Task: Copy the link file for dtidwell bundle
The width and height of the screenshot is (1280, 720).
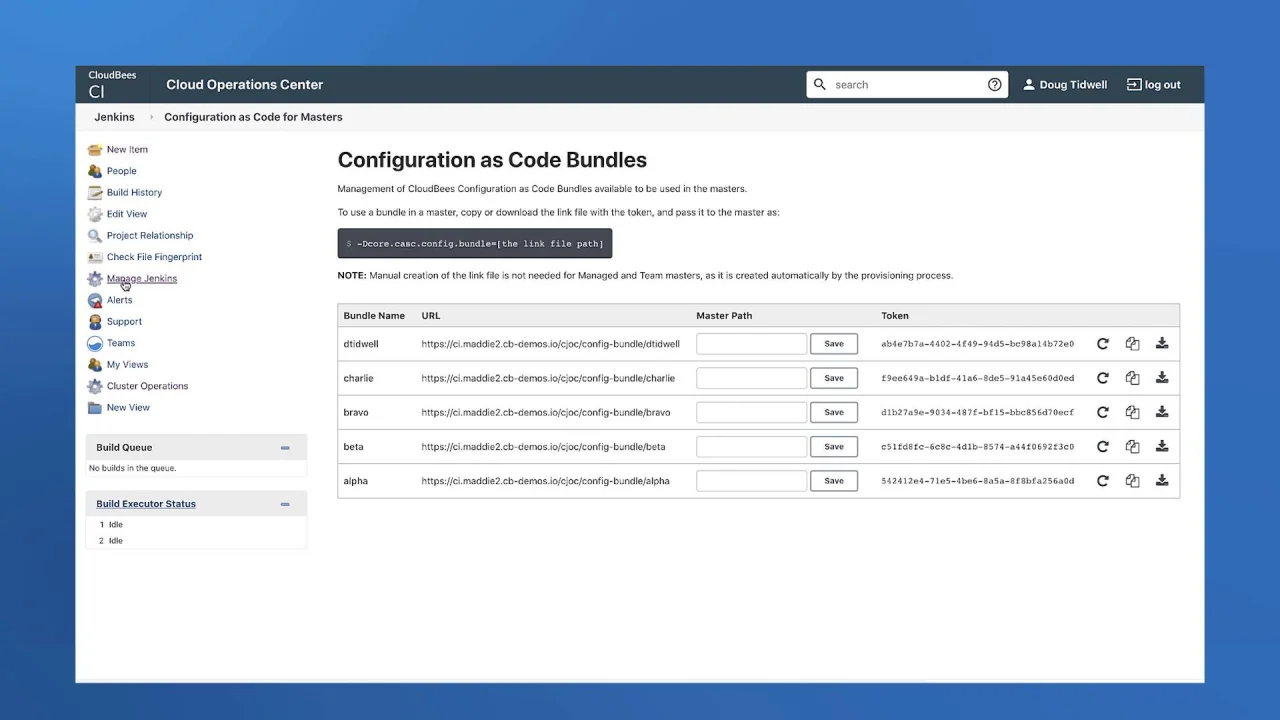Action: click(x=1132, y=344)
